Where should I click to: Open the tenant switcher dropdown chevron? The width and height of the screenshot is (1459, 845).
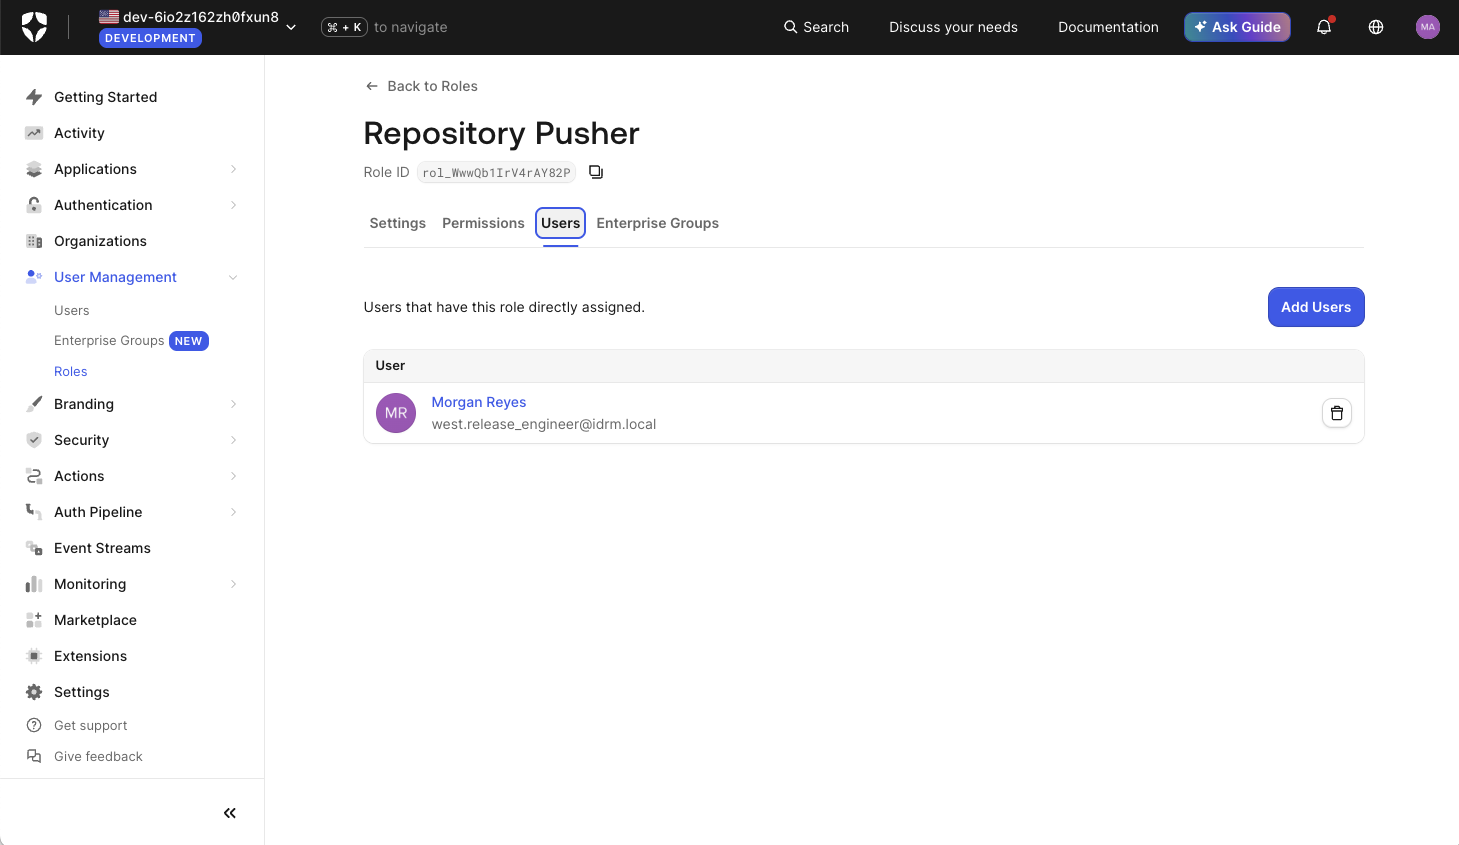pos(291,27)
